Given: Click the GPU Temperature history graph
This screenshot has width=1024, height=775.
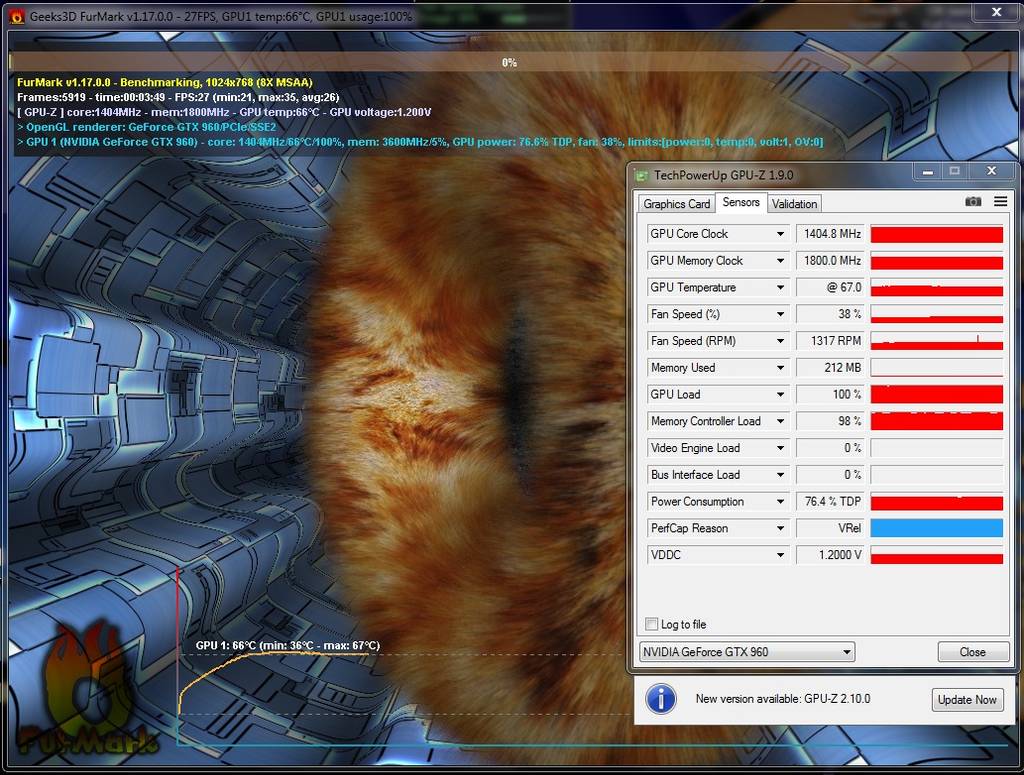Looking at the screenshot, I should coord(936,287).
